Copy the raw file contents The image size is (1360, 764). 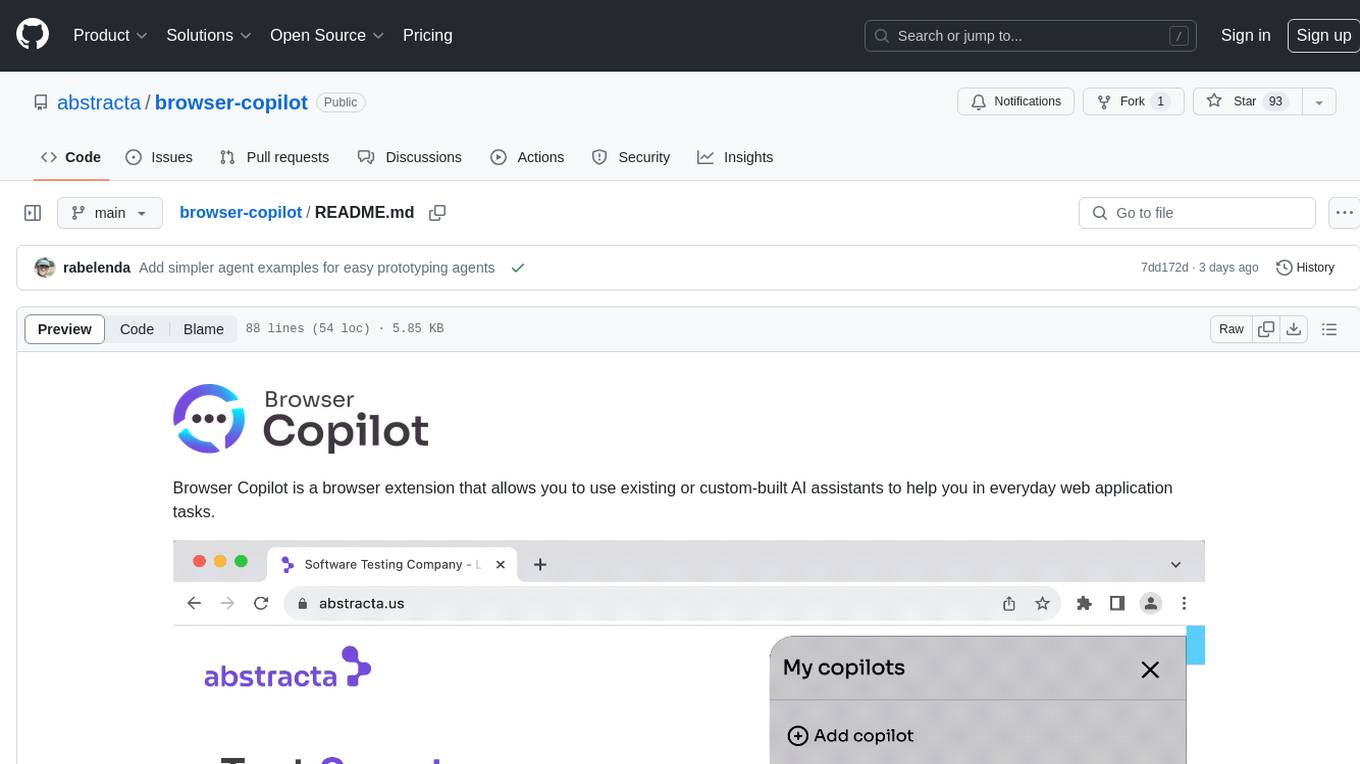(1266, 329)
